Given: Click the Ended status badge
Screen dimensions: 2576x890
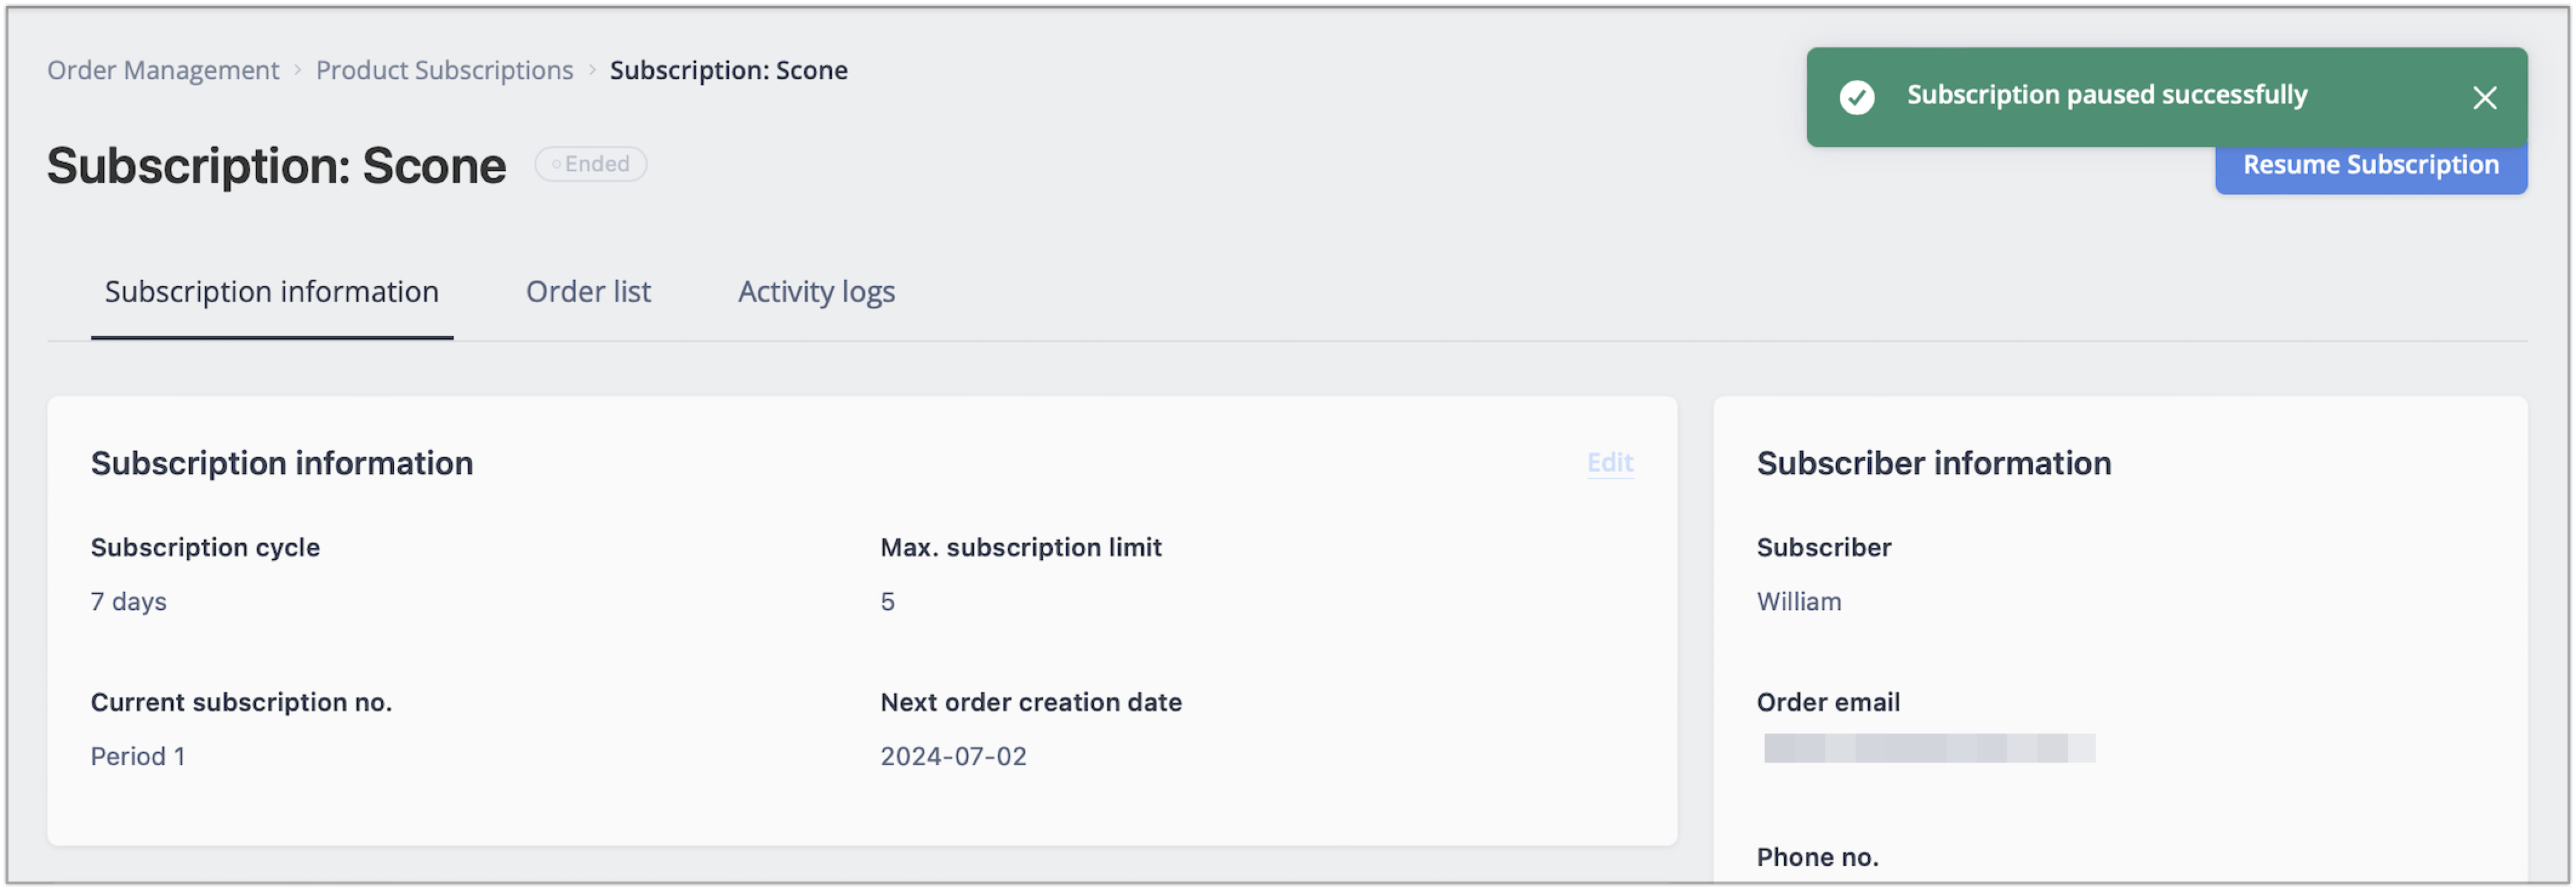Looking at the screenshot, I should [x=591, y=164].
